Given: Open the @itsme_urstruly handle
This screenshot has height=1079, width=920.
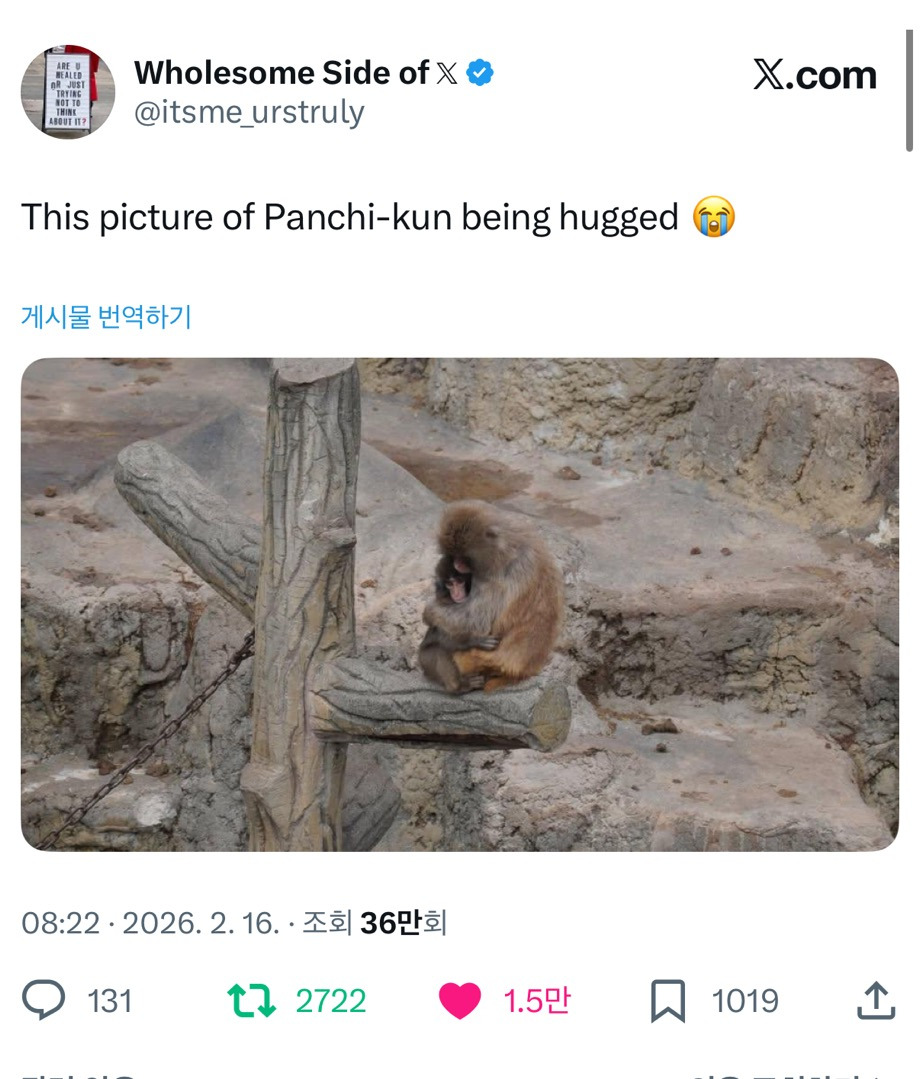Looking at the screenshot, I should click(249, 113).
